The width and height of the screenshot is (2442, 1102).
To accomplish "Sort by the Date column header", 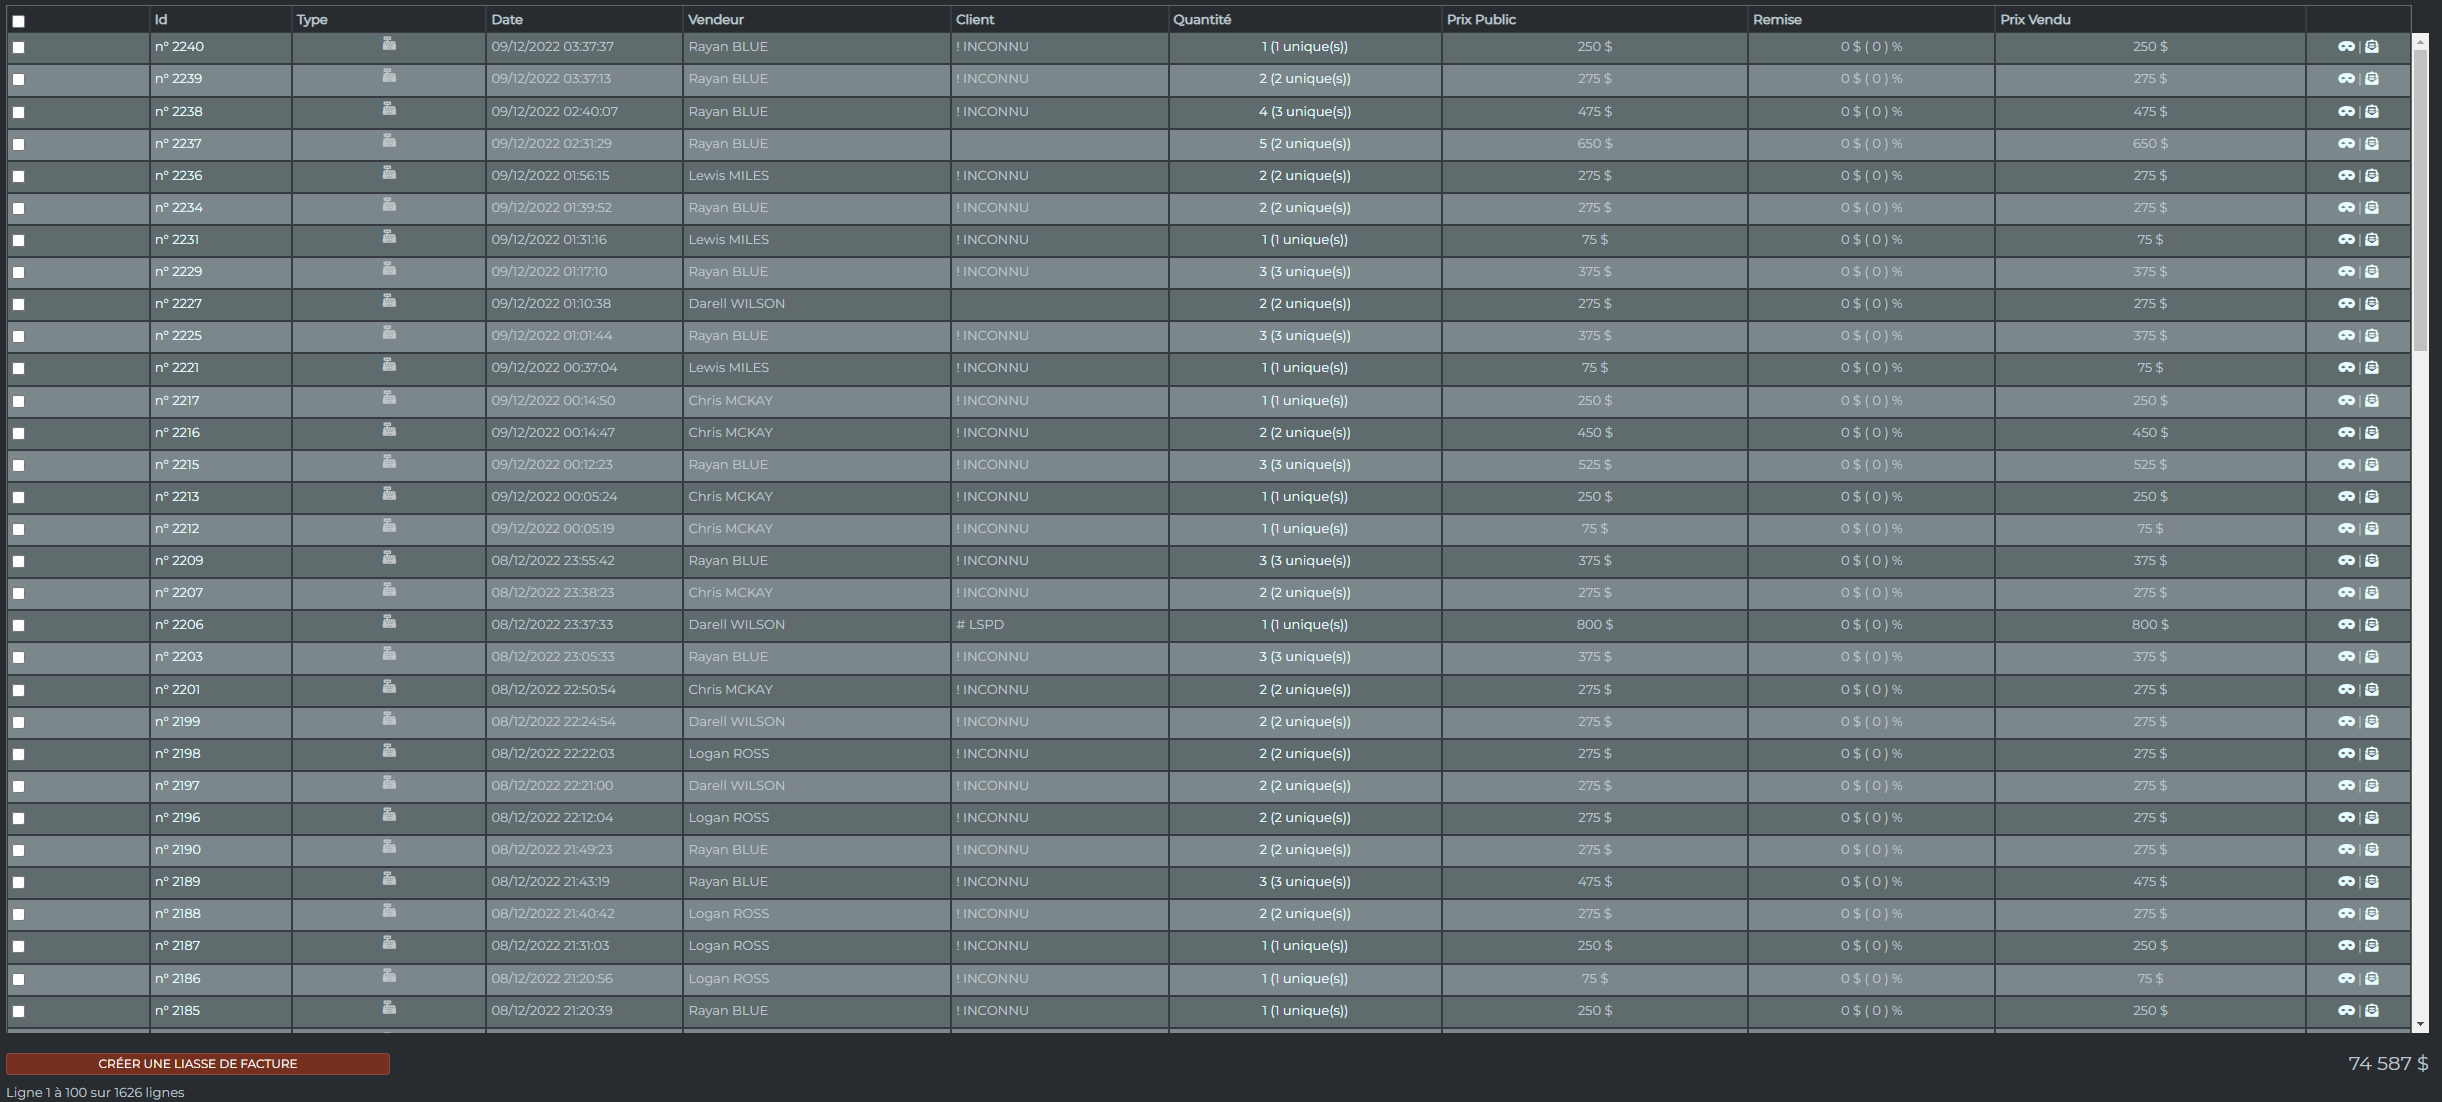I will 507,20.
